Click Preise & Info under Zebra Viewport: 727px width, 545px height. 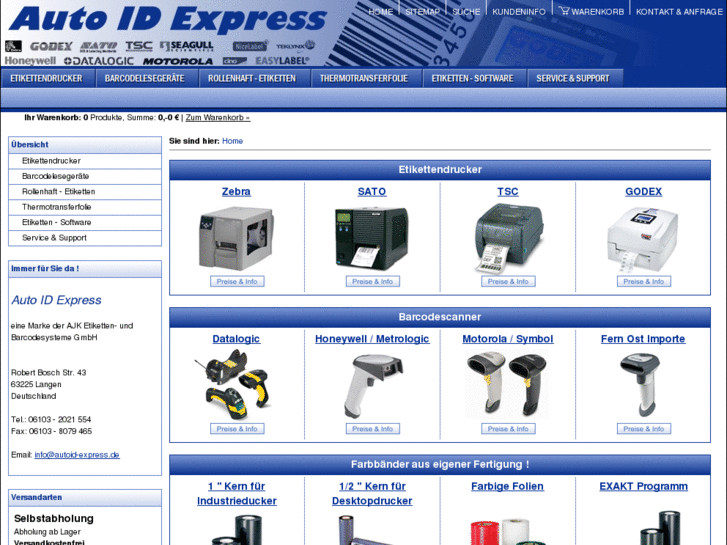click(237, 282)
